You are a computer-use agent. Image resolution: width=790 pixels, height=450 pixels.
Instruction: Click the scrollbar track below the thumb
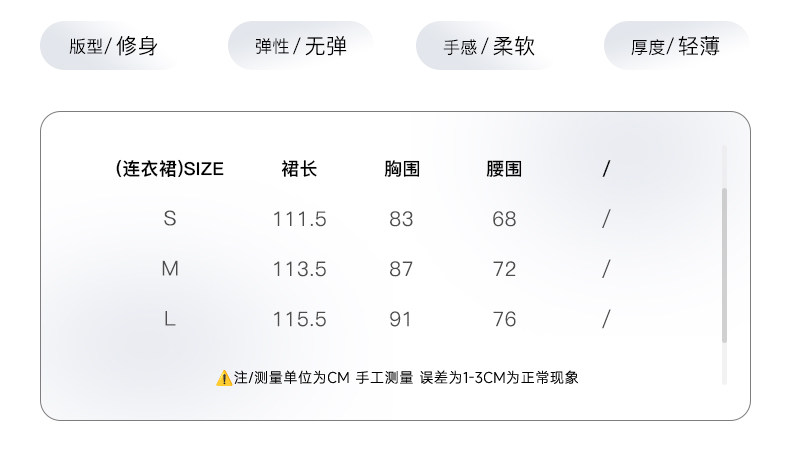point(725,364)
